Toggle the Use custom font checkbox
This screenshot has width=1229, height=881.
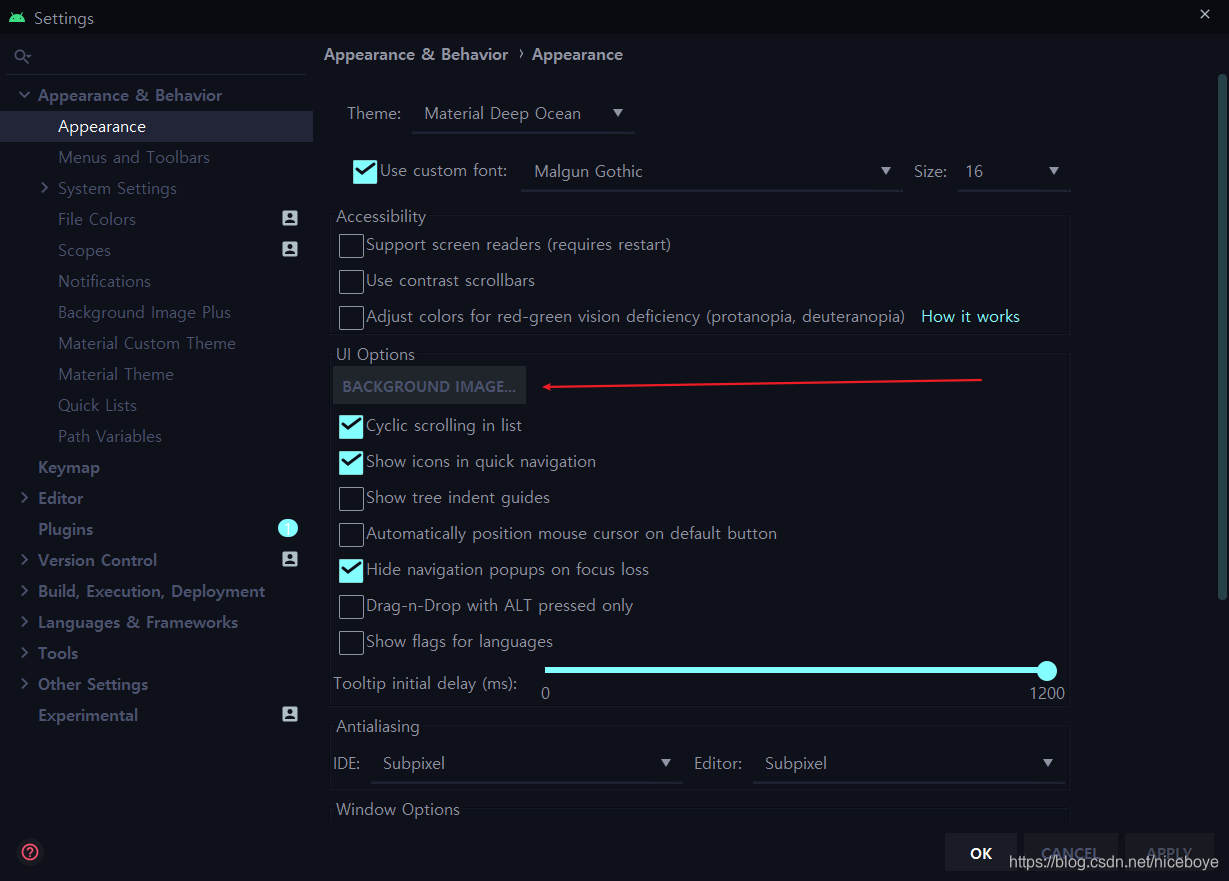[365, 171]
